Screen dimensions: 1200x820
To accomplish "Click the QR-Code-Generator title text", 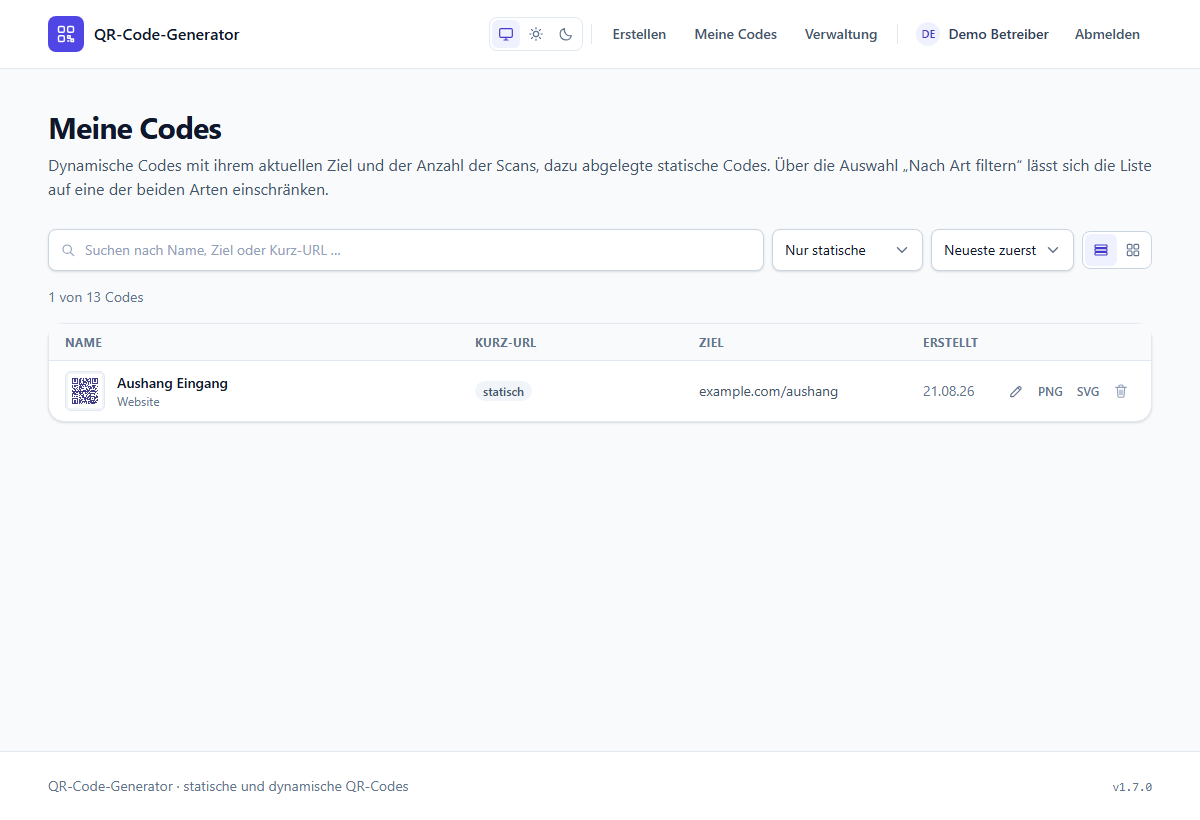I will (x=167, y=34).
